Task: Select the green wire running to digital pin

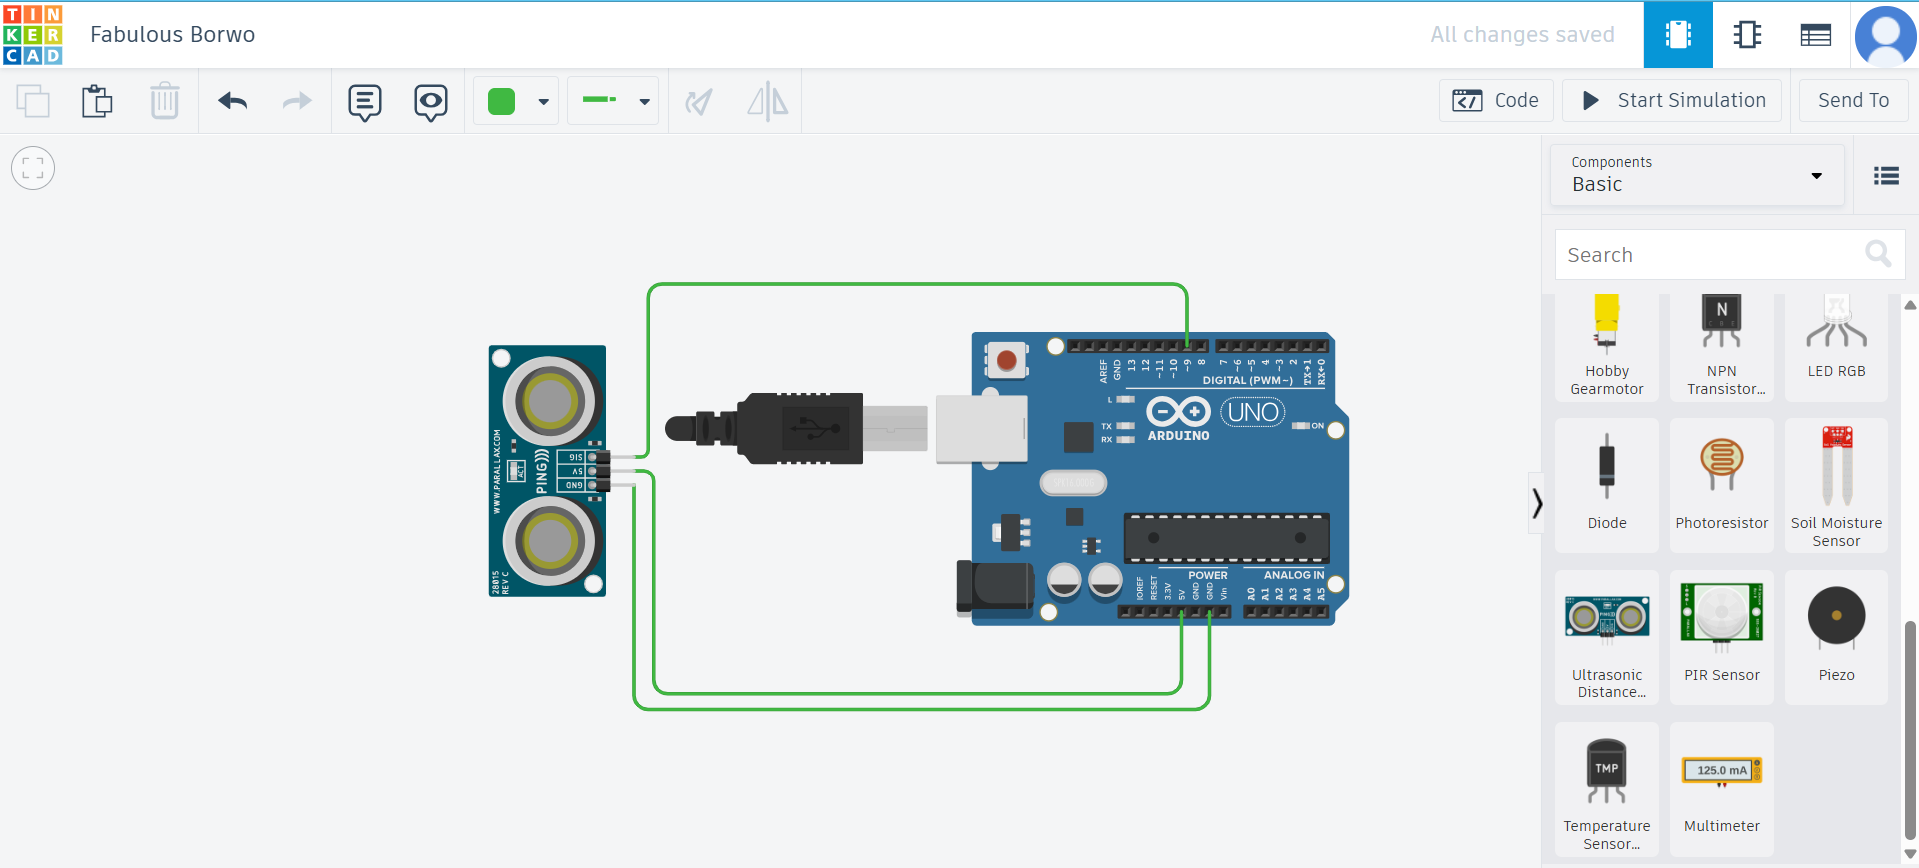Action: click(x=917, y=285)
